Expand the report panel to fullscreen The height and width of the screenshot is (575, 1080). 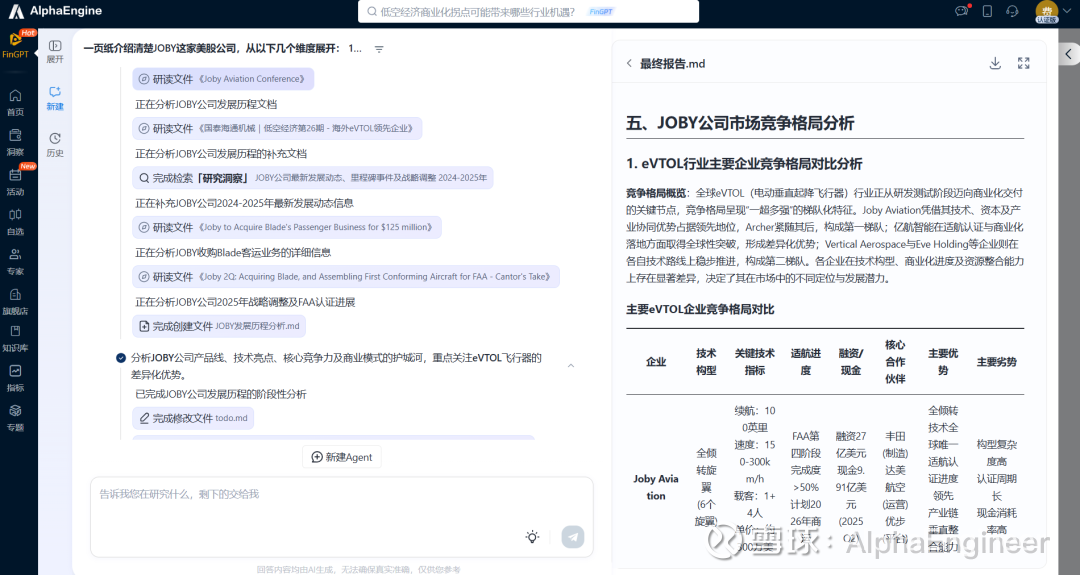click(x=1023, y=63)
